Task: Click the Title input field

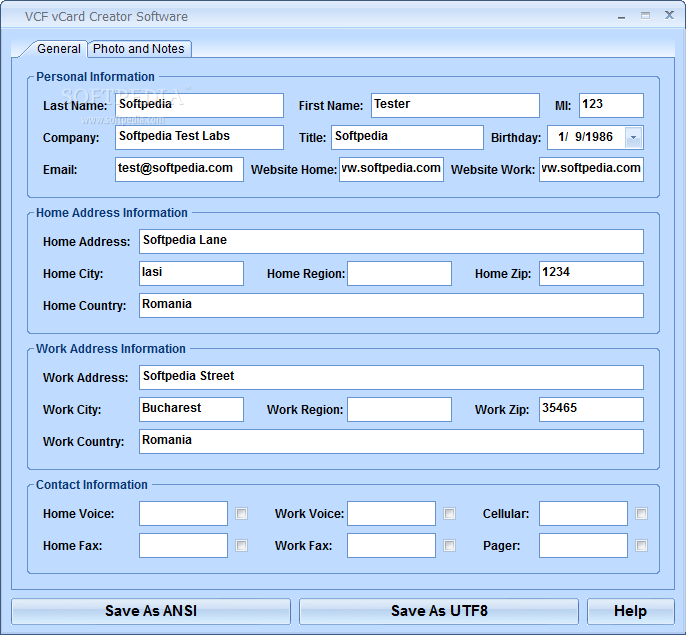Action: (407, 137)
